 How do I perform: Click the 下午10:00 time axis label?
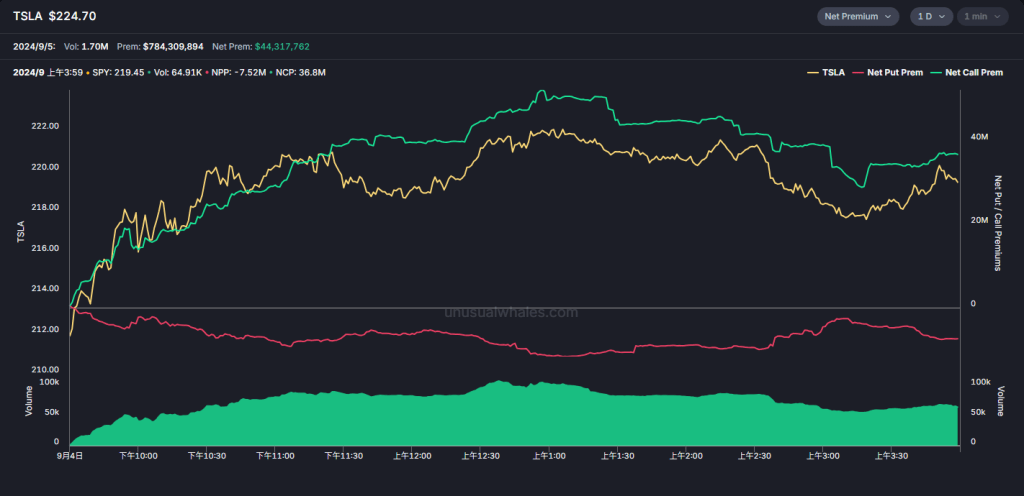click(137, 455)
